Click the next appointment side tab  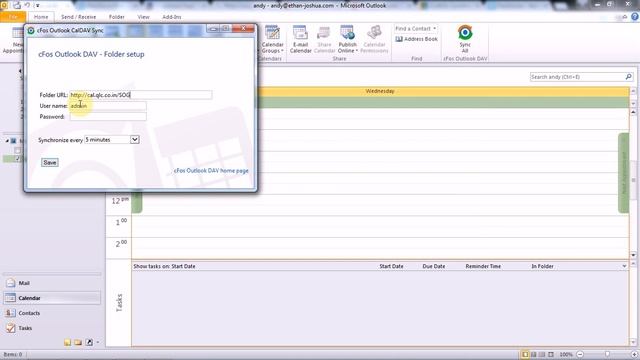(624, 173)
